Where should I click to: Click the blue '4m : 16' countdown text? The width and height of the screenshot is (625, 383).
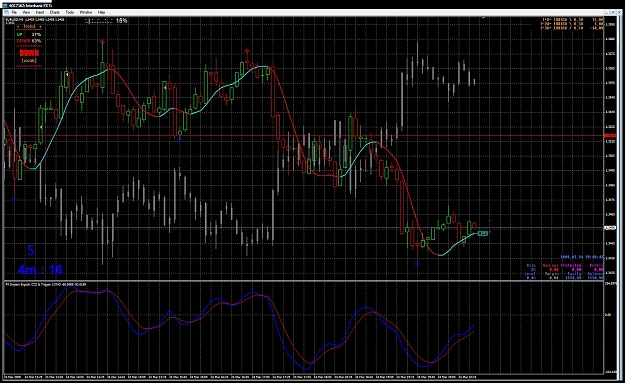tap(40, 270)
